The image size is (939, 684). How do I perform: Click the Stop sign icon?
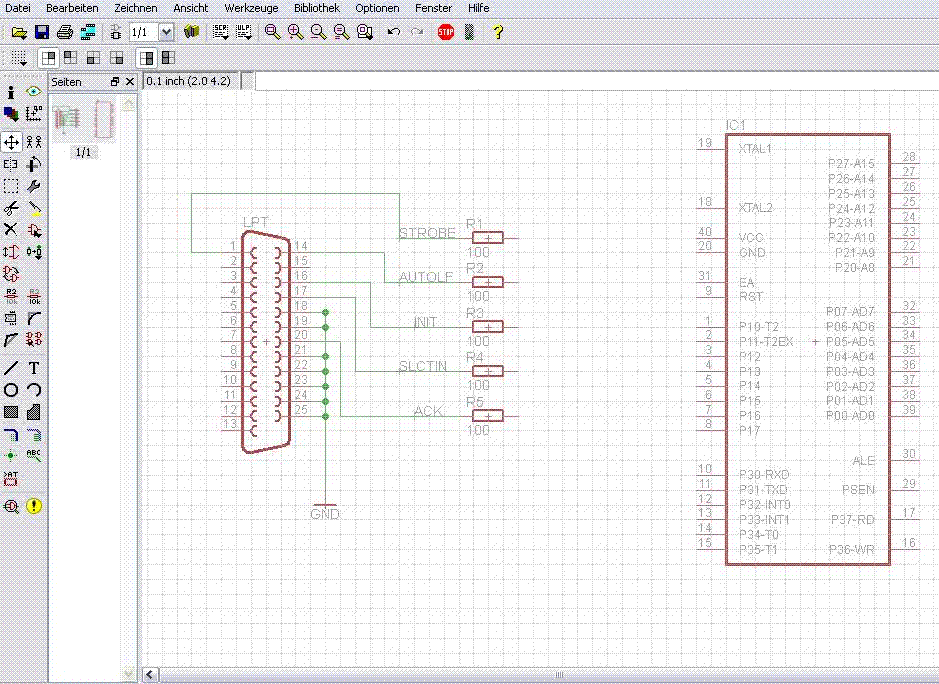[446, 32]
